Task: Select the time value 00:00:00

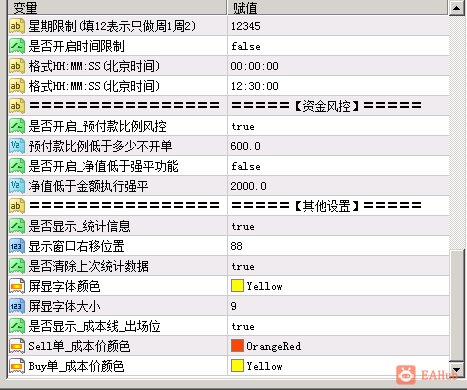Action: click(255, 66)
